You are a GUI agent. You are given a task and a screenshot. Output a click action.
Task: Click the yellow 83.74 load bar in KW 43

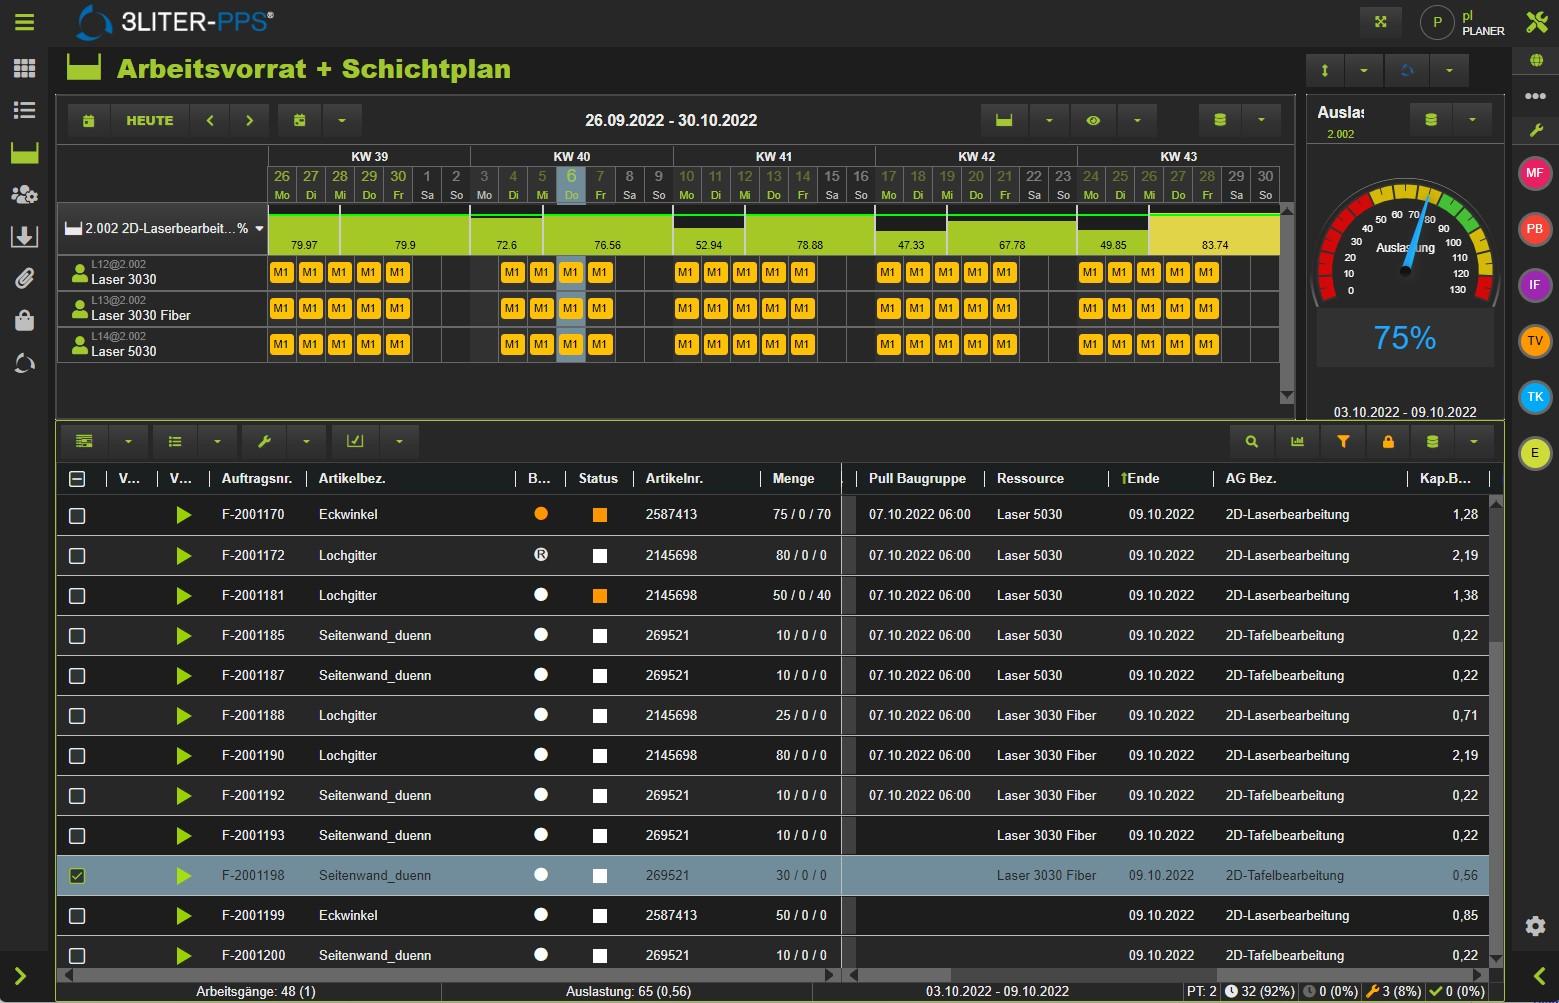pyautogui.click(x=1214, y=235)
